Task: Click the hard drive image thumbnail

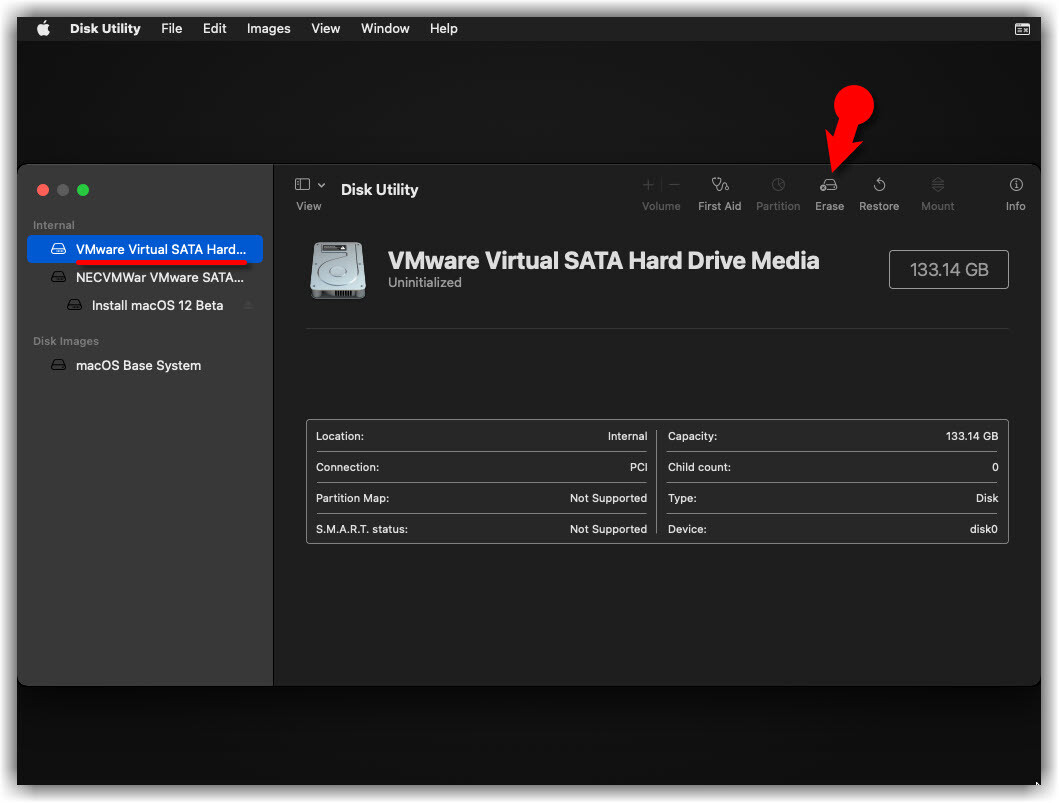Action: [338, 270]
